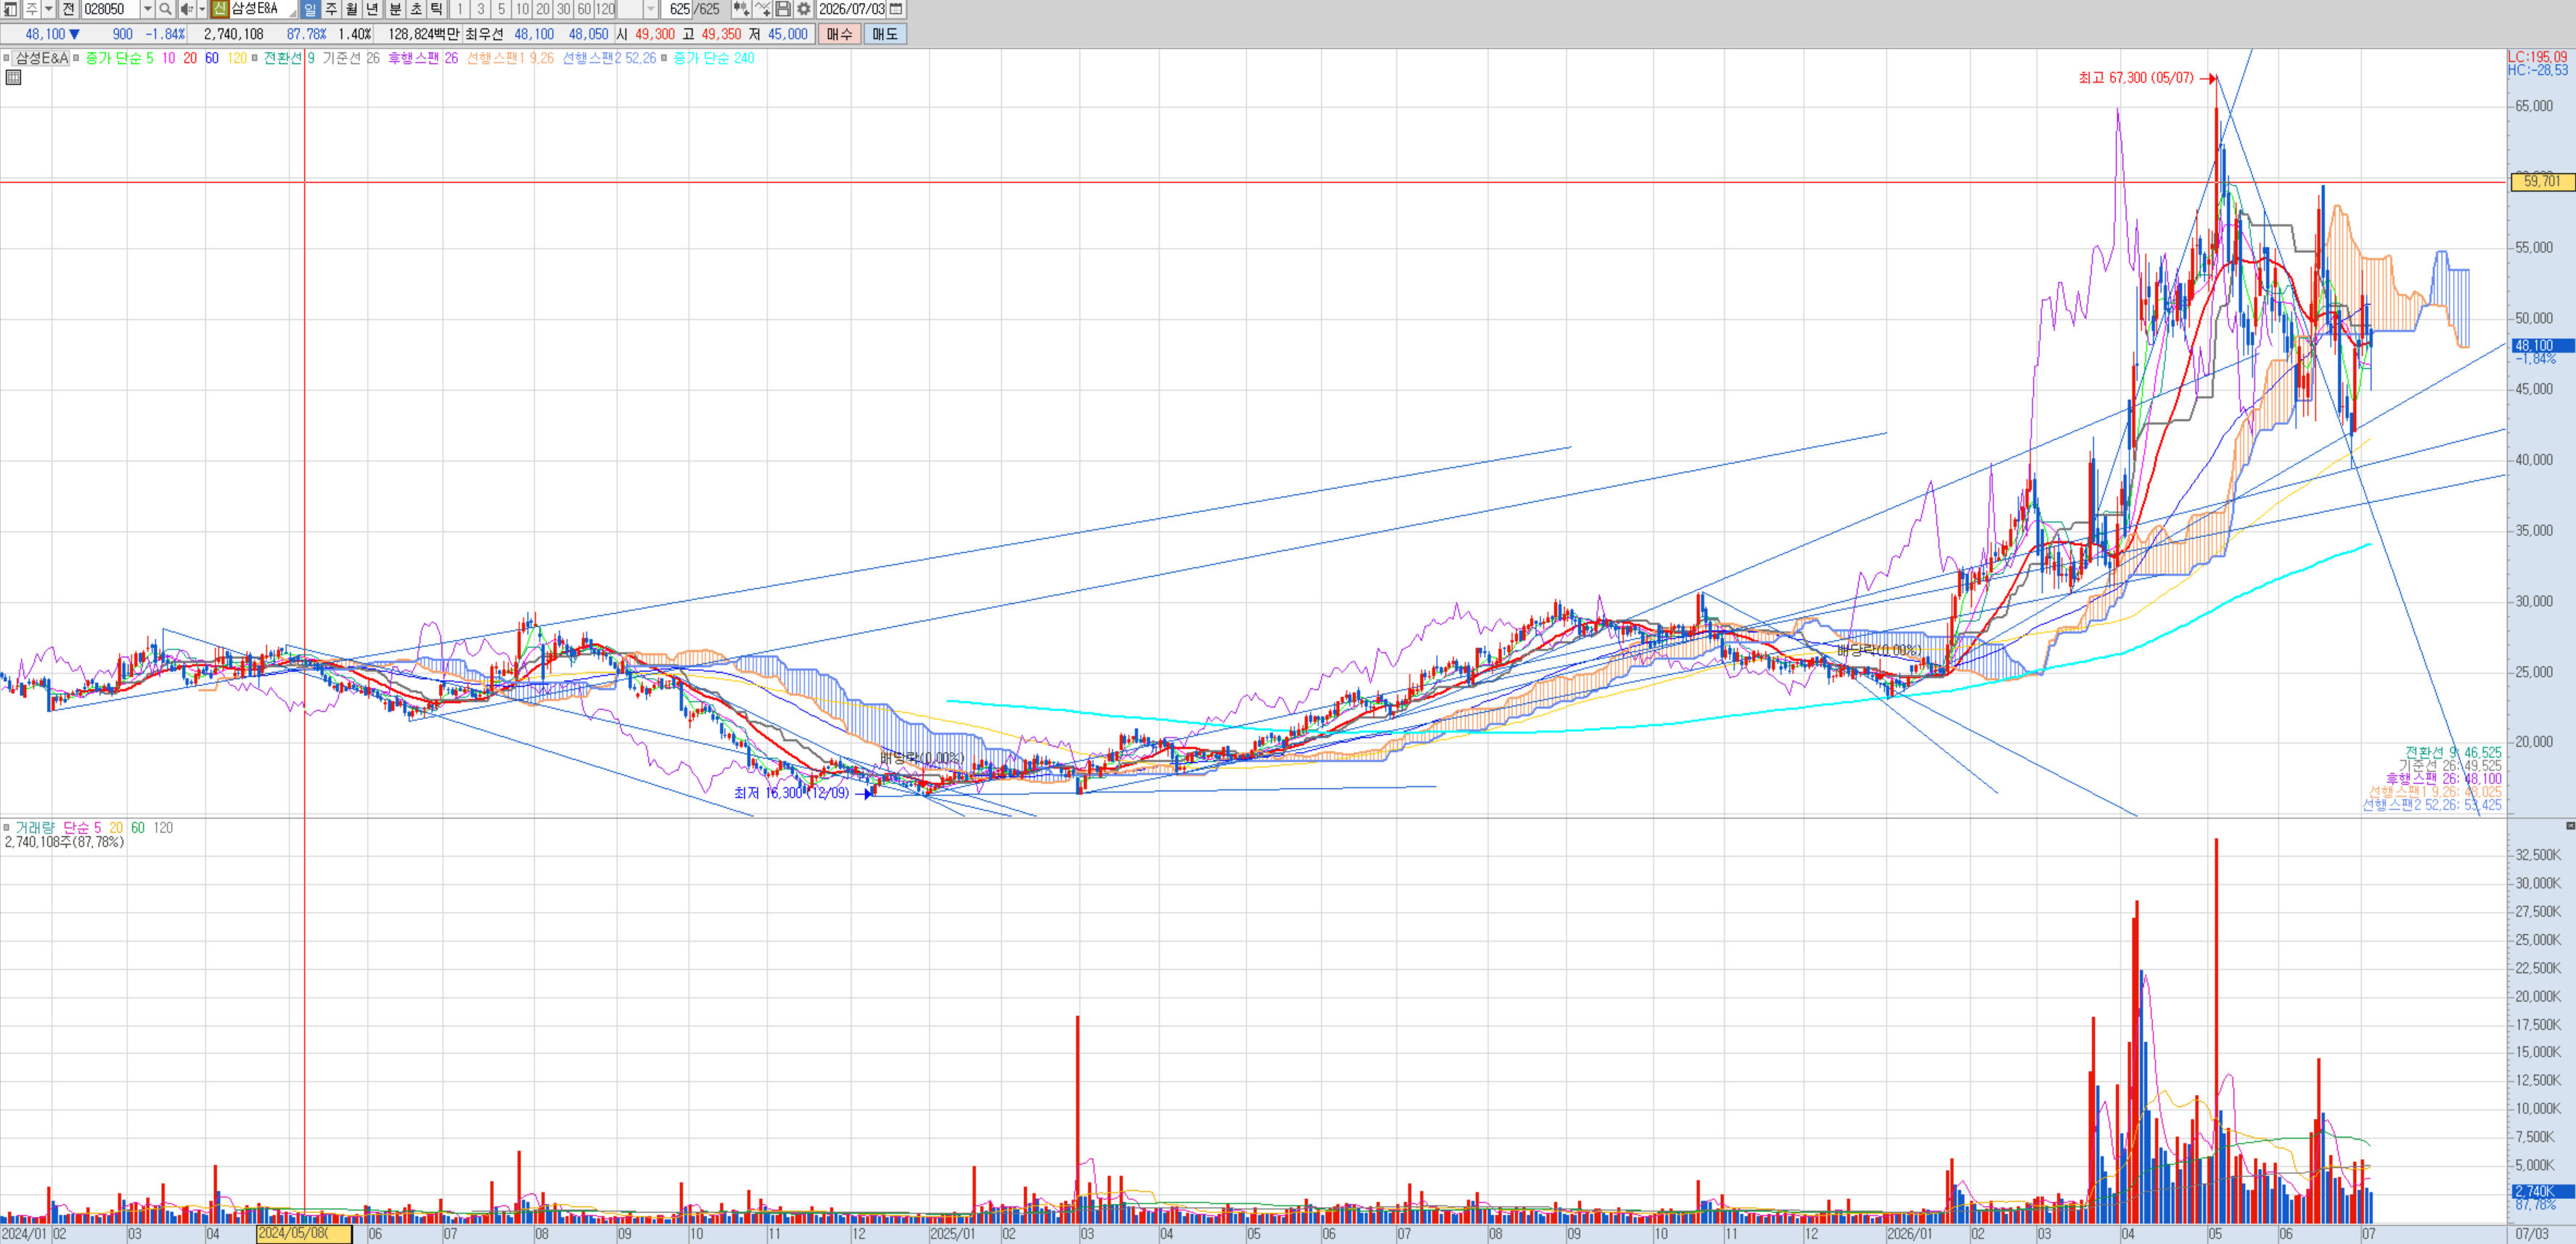Viewport: 2576px width, 1244px height.
Task: Open the interval dropdown arrow after 120
Action: 650,9
